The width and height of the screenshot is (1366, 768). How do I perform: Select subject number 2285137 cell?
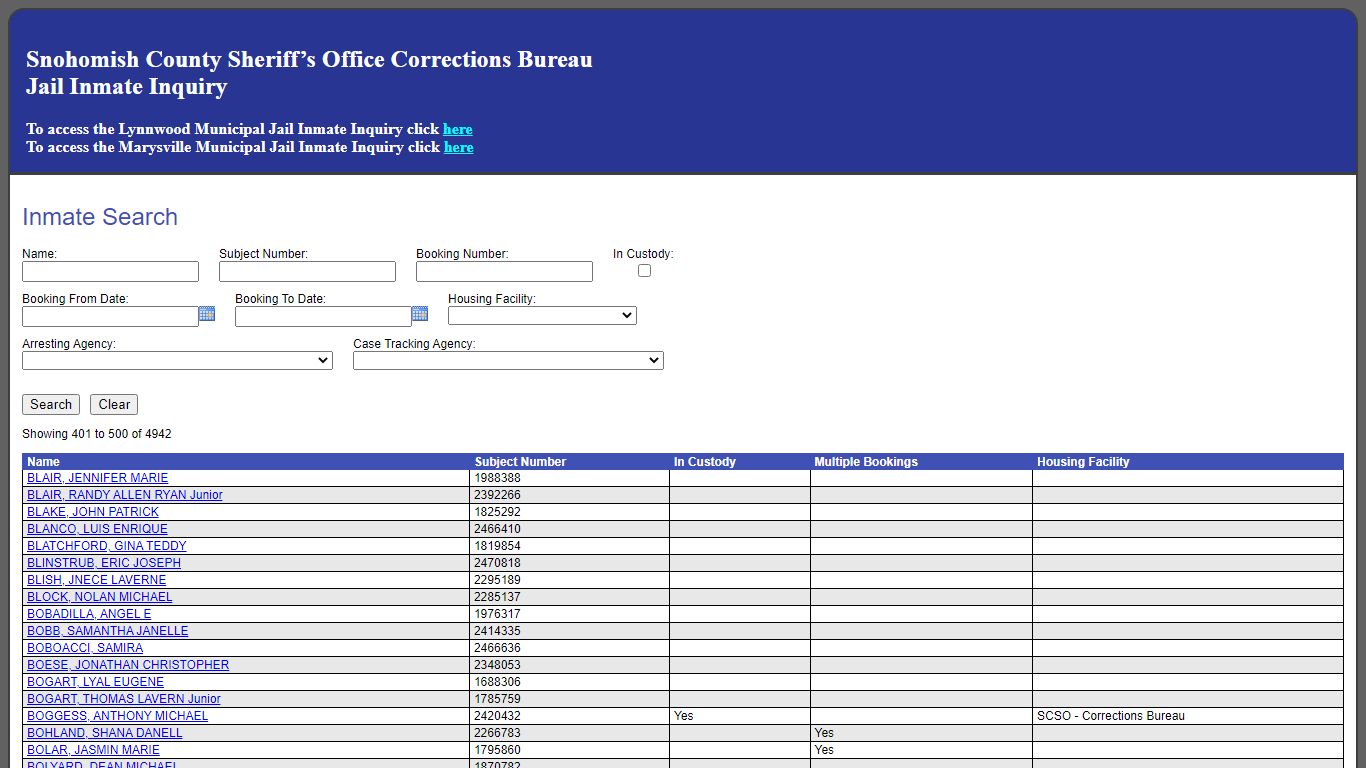pyautogui.click(x=570, y=597)
